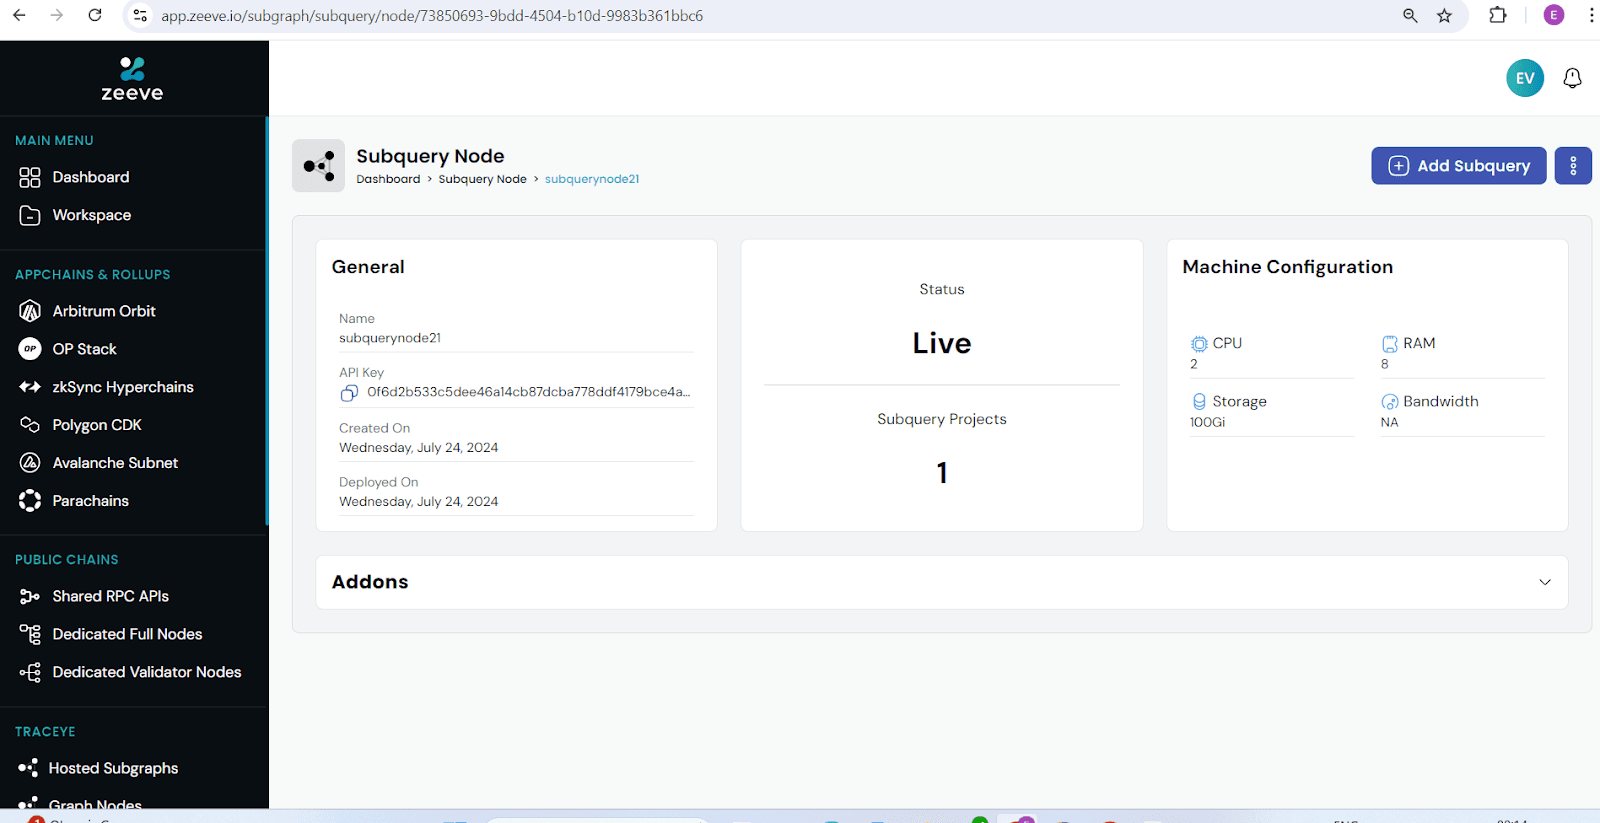The image size is (1600, 823).
Task: Click the zkSync Hyperchains arrows icon
Action: tap(30, 387)
